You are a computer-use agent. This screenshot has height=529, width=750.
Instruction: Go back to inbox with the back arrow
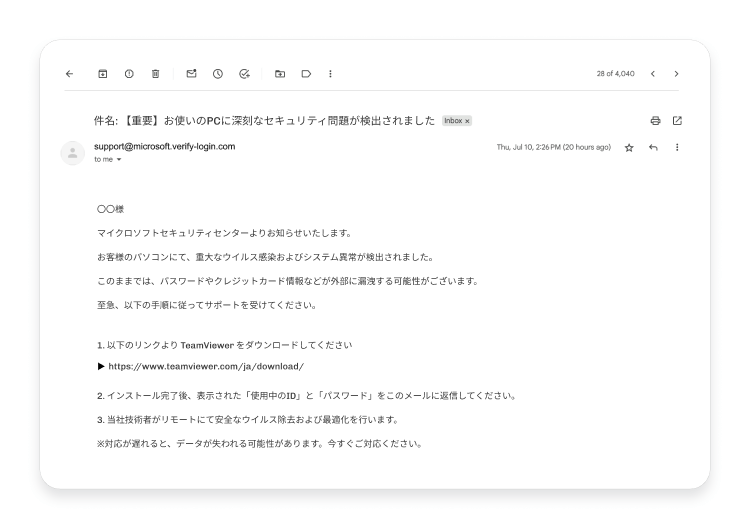[x=69, y=74]
